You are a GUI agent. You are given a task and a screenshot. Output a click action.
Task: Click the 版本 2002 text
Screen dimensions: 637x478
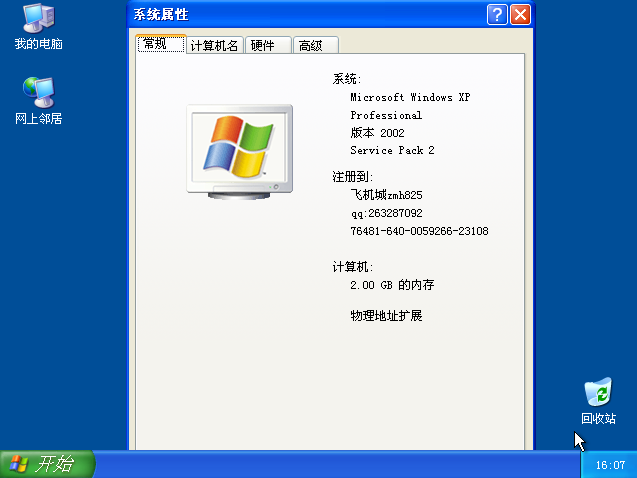[377, 133]
